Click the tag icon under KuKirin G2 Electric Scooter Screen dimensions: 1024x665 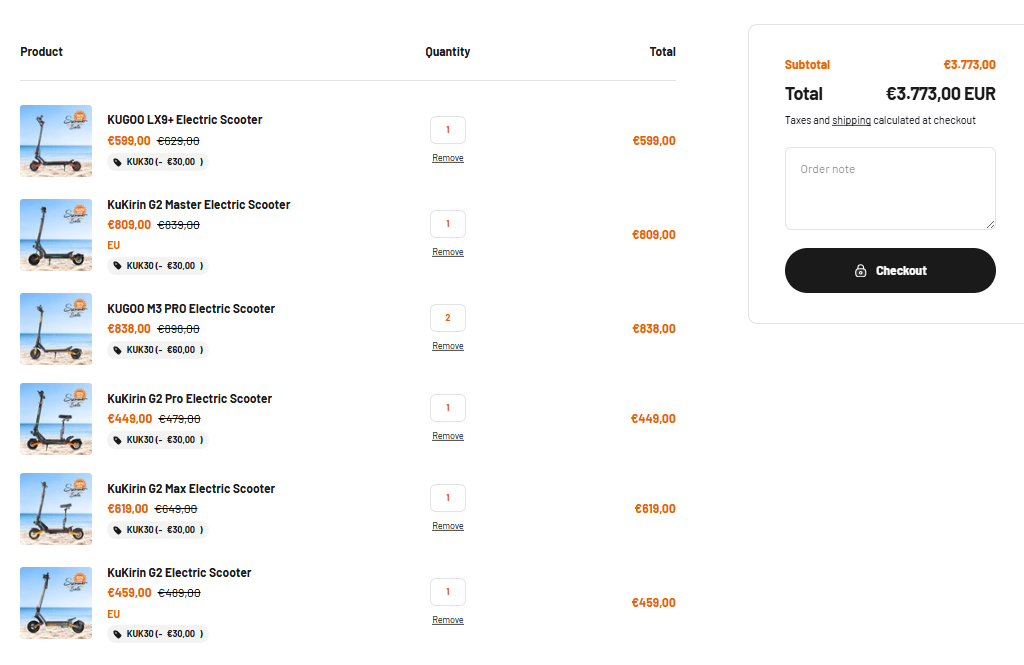118,634
